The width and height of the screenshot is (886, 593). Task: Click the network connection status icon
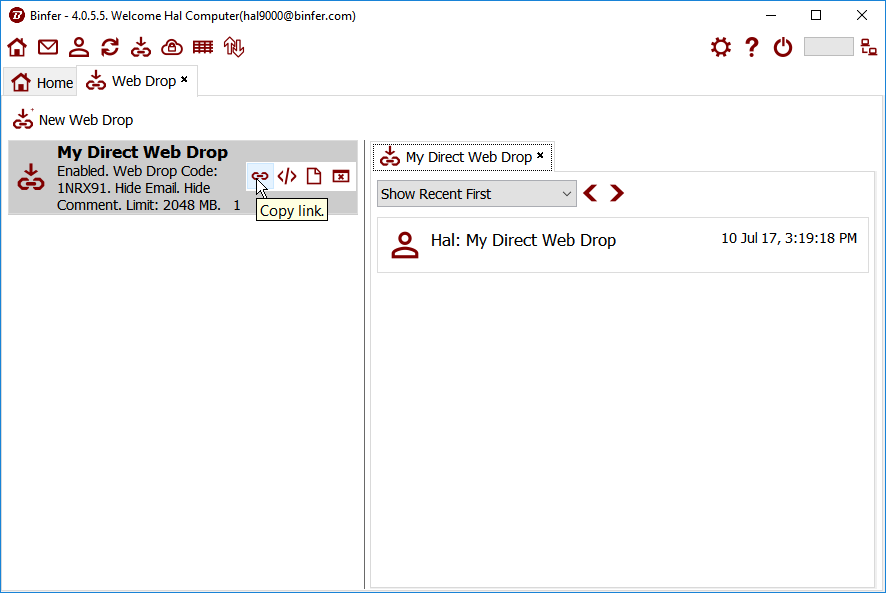[x=869, y=47]
